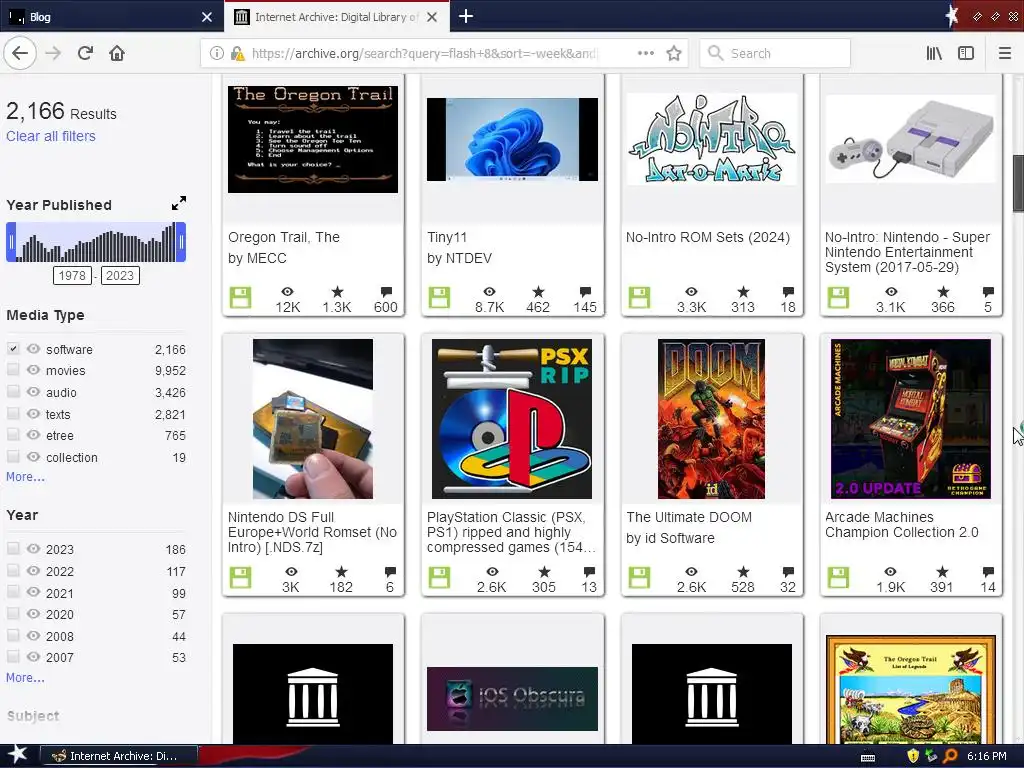Switch to the Blog tab
Image resolution: width=1024 pixels, height=768 pixels.
tap(112, 17)
